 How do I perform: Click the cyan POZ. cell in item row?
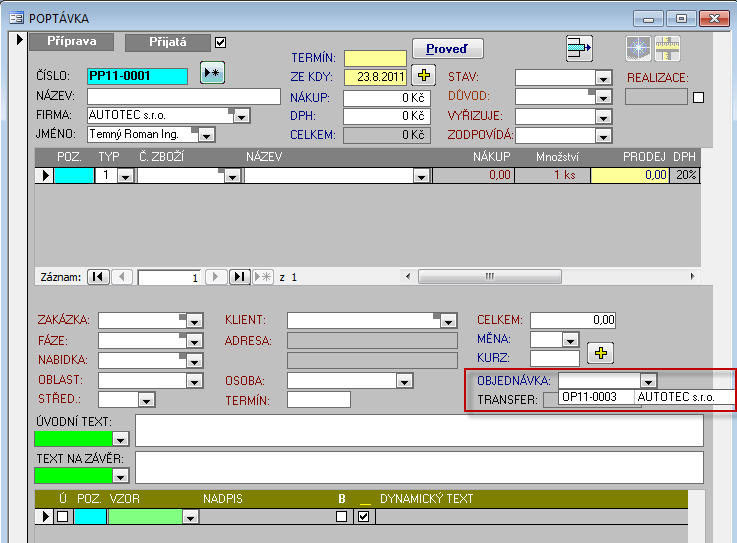coord(74,175)
